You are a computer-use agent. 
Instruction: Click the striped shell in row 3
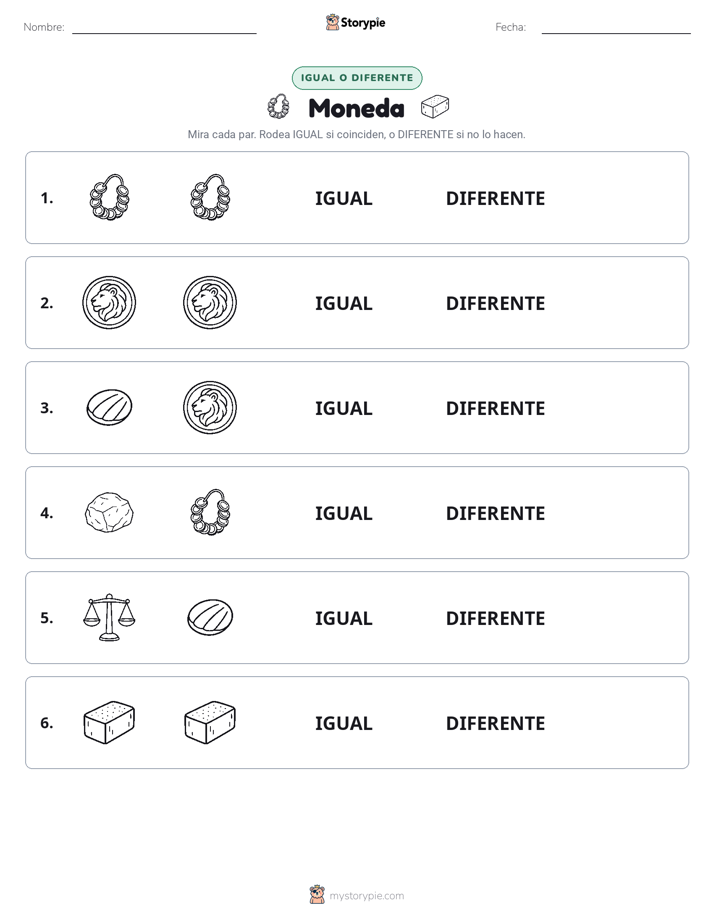[109, 407]
